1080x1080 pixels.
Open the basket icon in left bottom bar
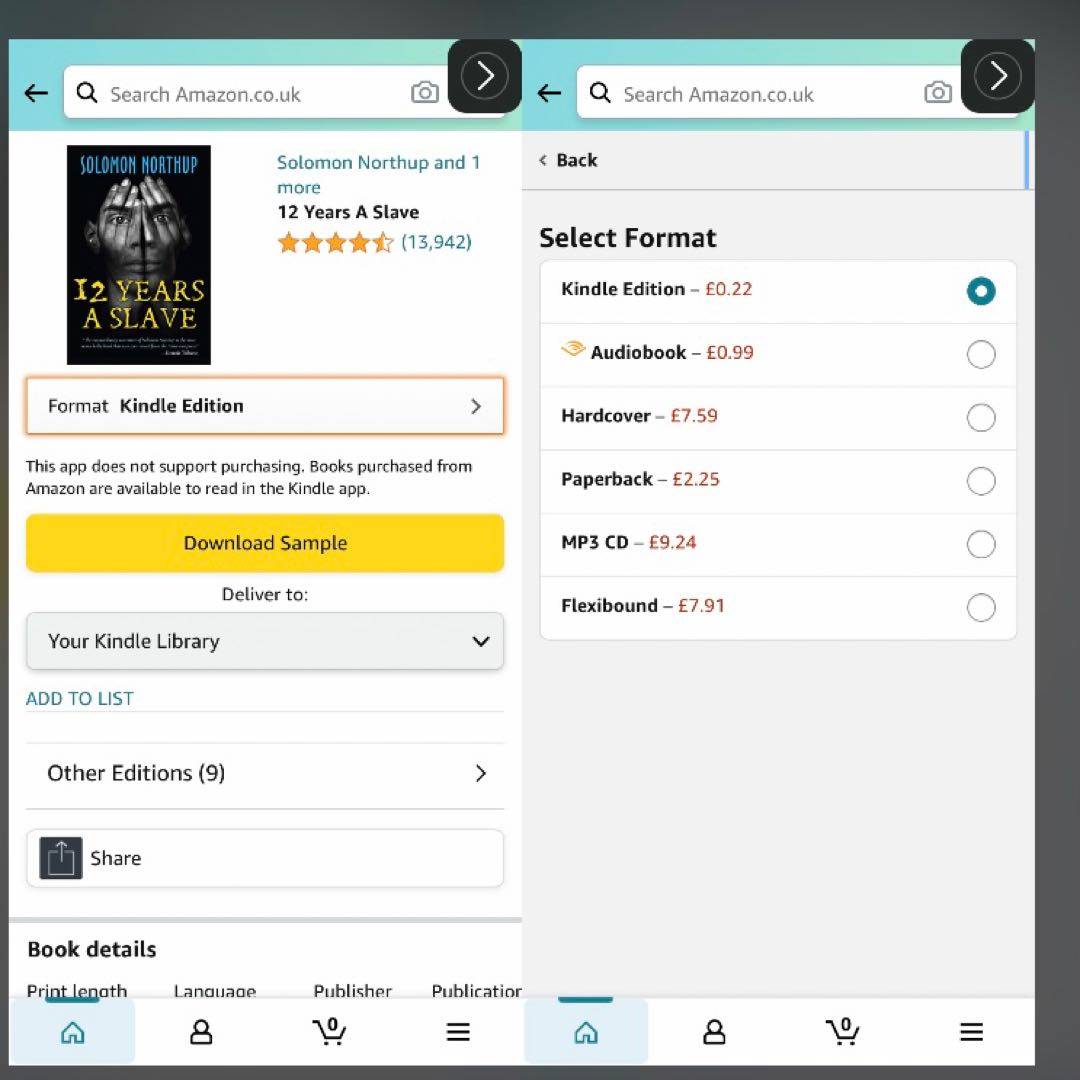click(329, 1032)
